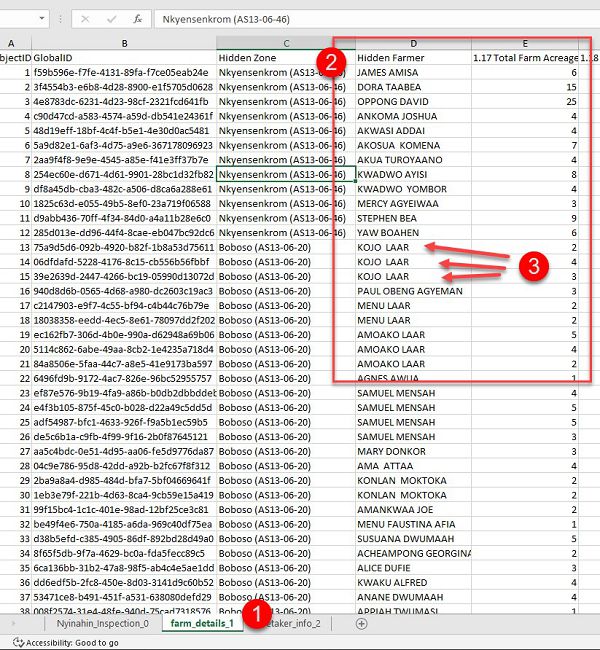Click GlobalID 940d8d6b-0565-4d68-a980-dc2603c19ac3
This screenshot has width=600, height=650.
coord(124,291)
